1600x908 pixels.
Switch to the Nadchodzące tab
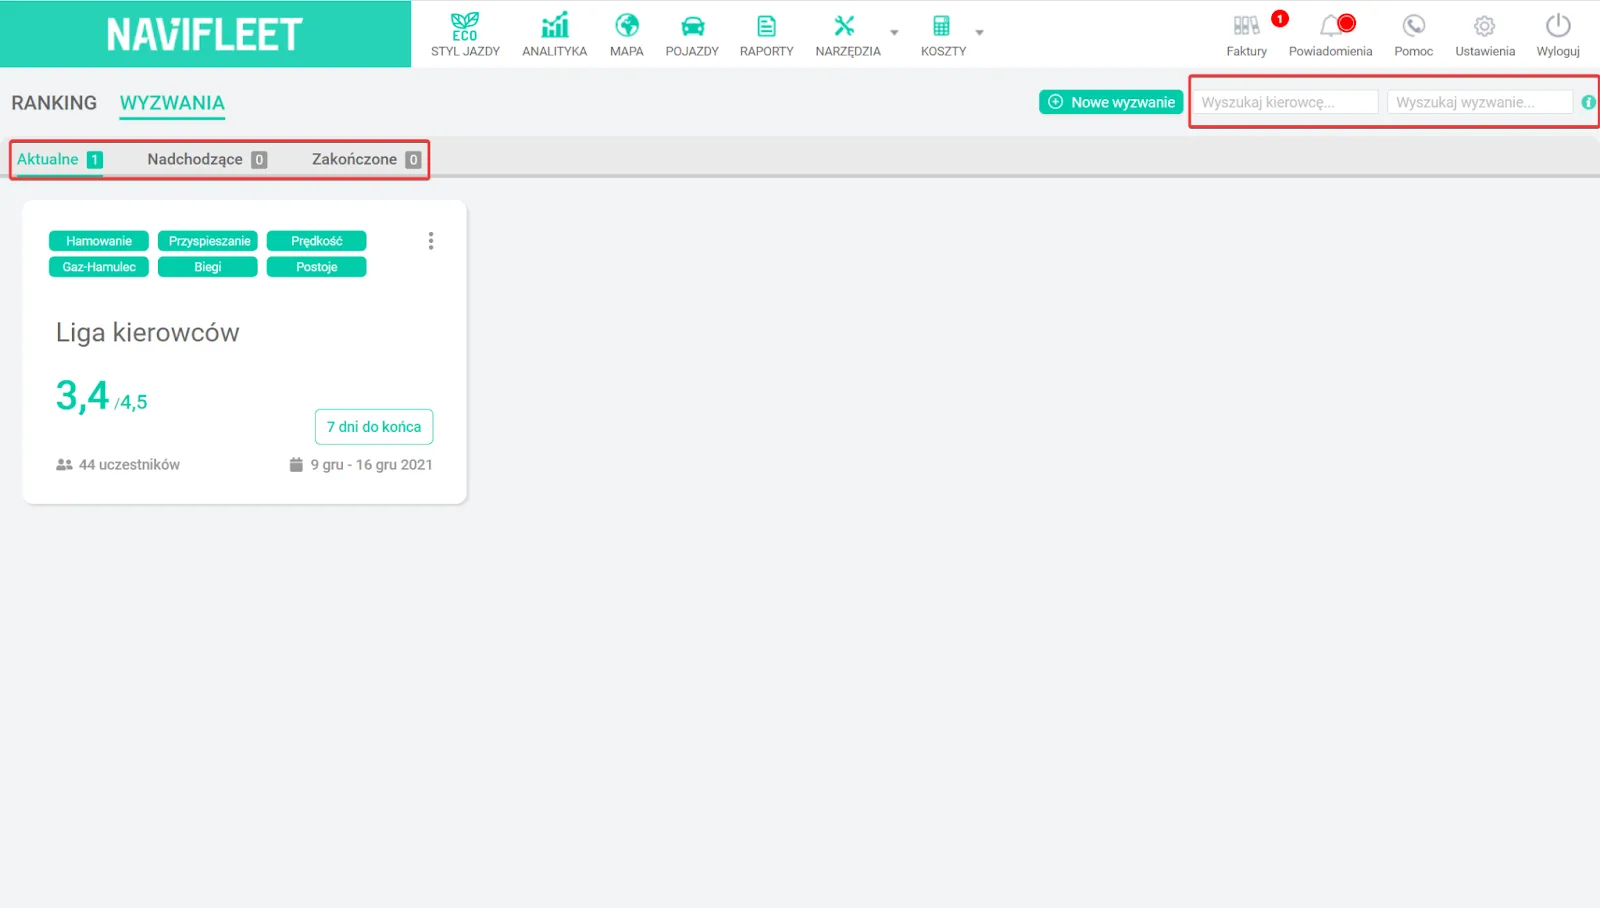click(x=207, y=159)
